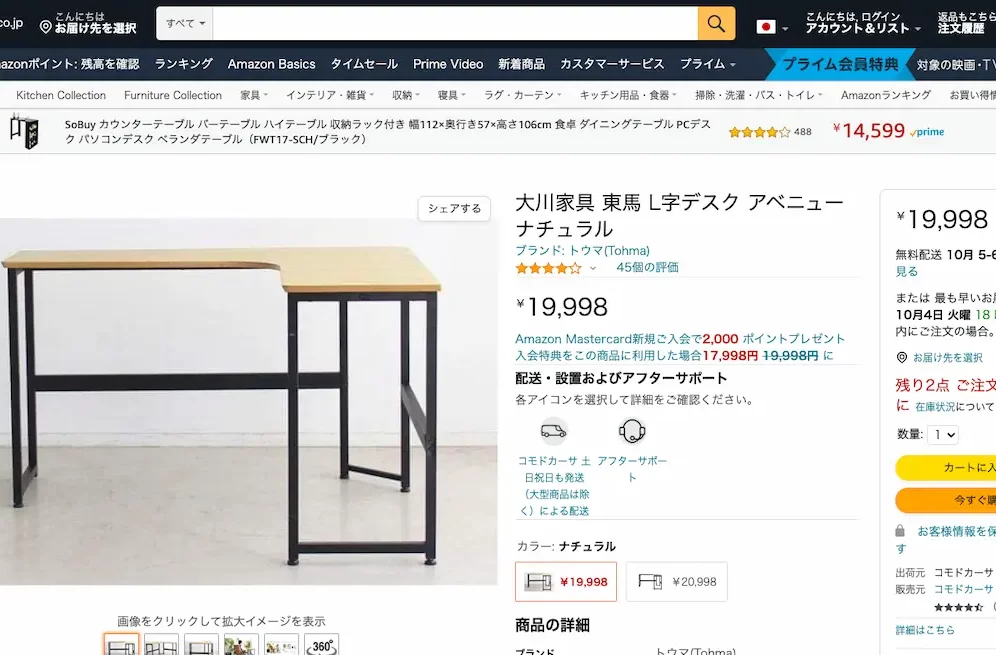The image size is (996, 655).
Task: Open the quantity 数量 dropdown
Action: (x=943, y=435)
